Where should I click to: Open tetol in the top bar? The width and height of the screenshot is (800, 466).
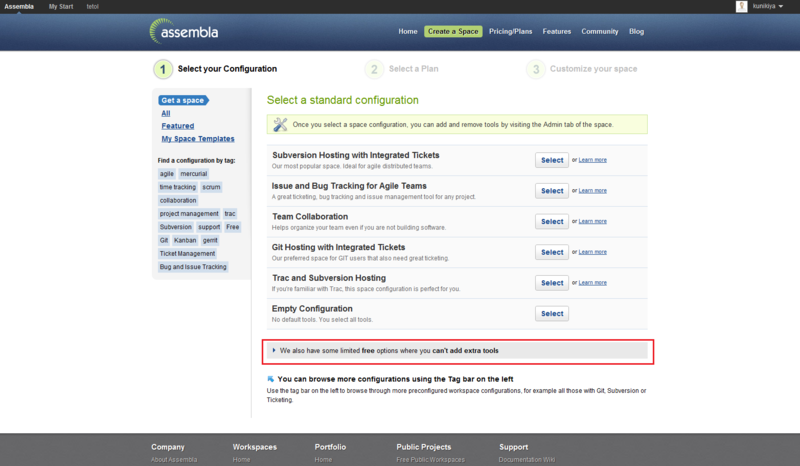[x=92, y=7]
